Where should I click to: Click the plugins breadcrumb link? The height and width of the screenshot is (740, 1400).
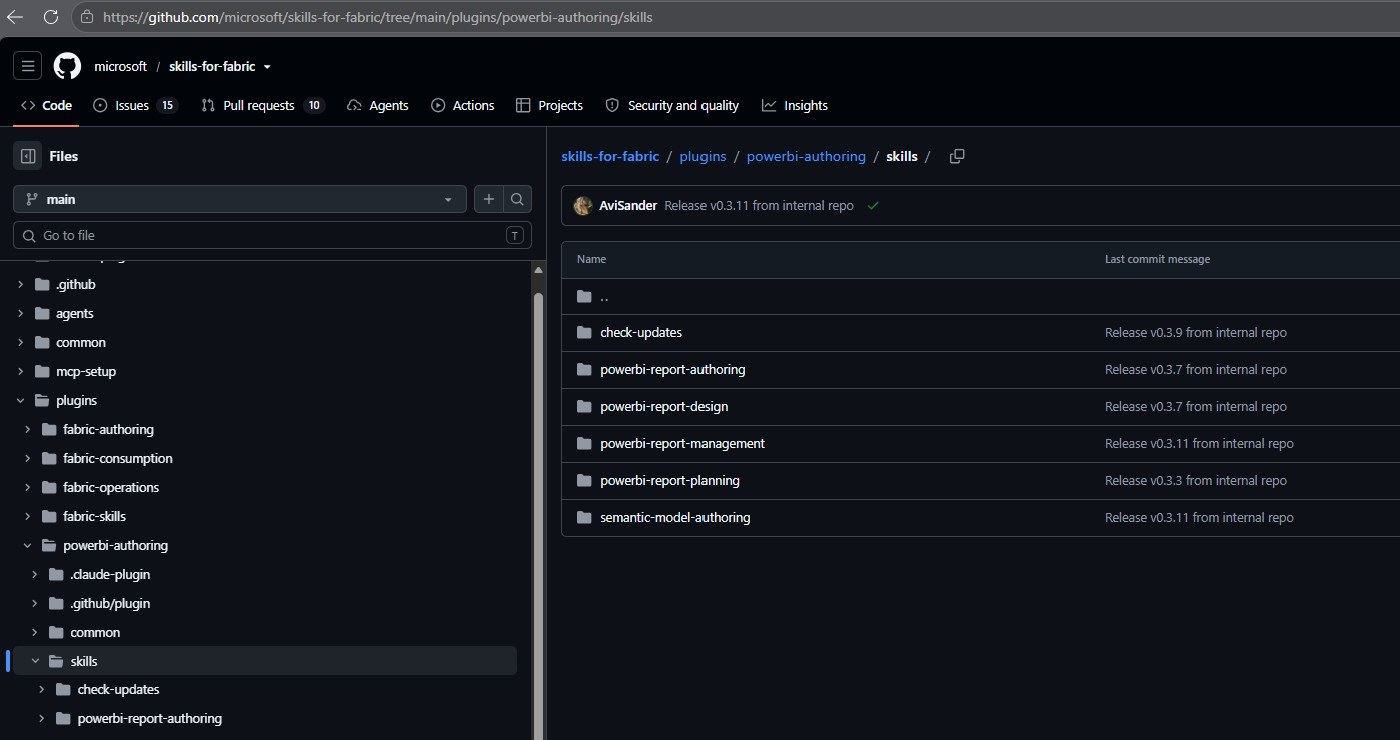click(703, 156)
